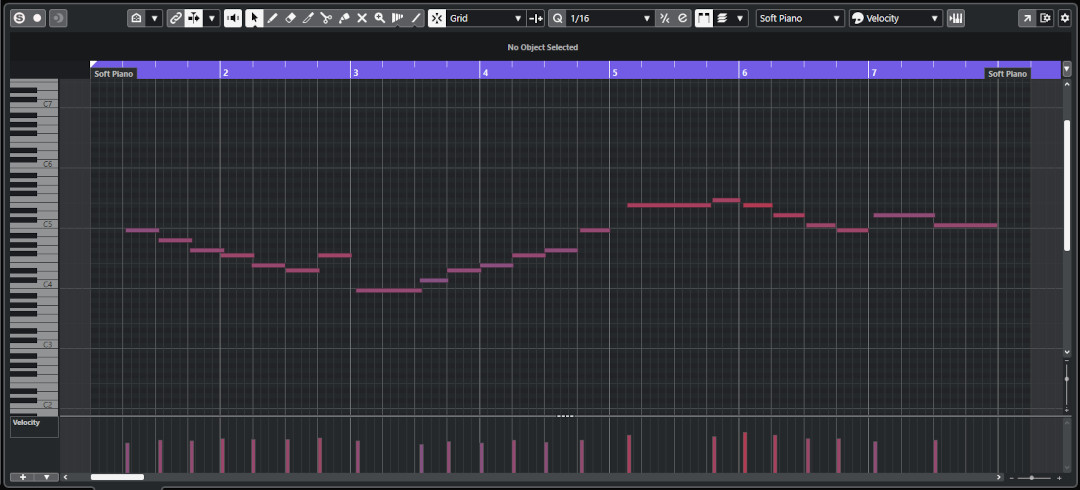Screen dimensions: 1080x490
Task: Select the long note starting after bar 5
Action: click(x=669, y=205)
